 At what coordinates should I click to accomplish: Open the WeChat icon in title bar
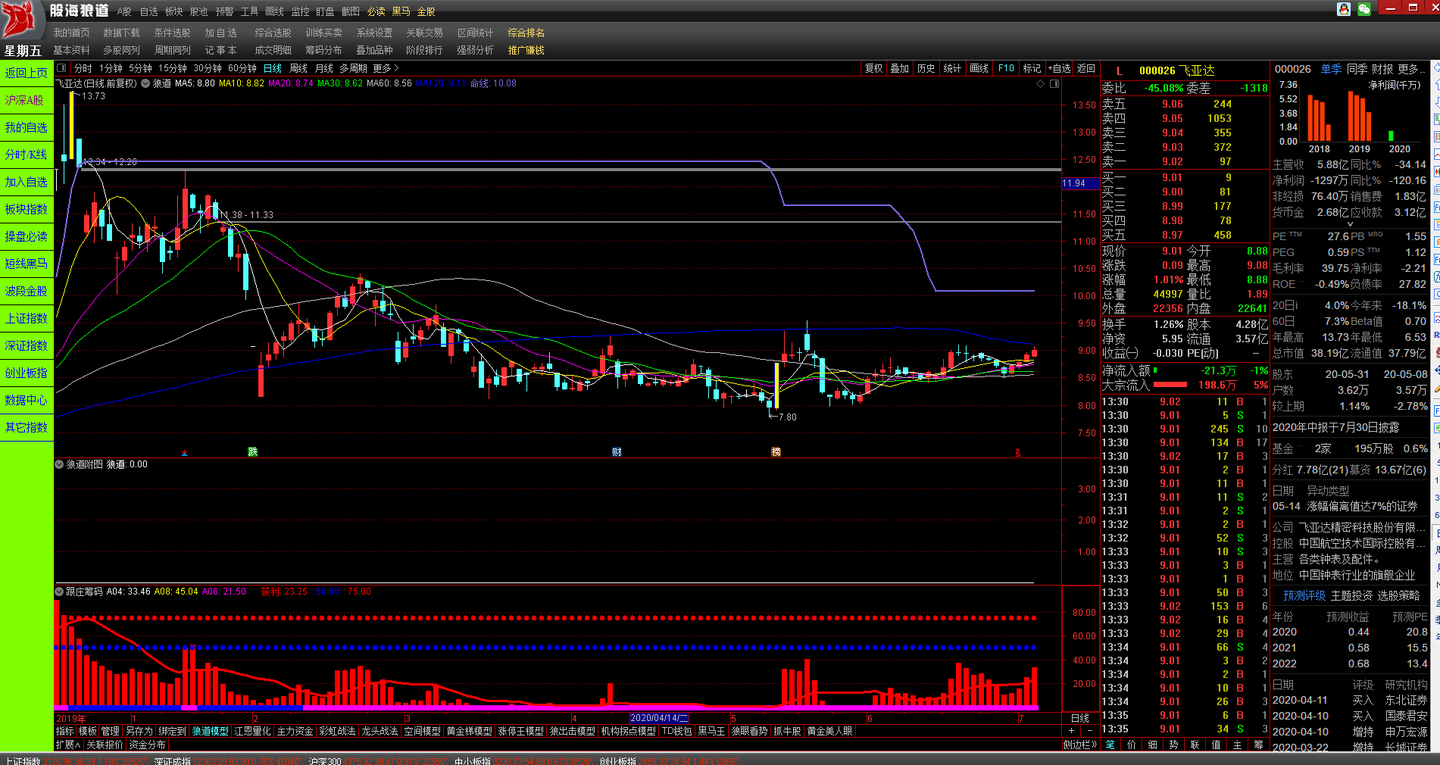coord(1363,8)
